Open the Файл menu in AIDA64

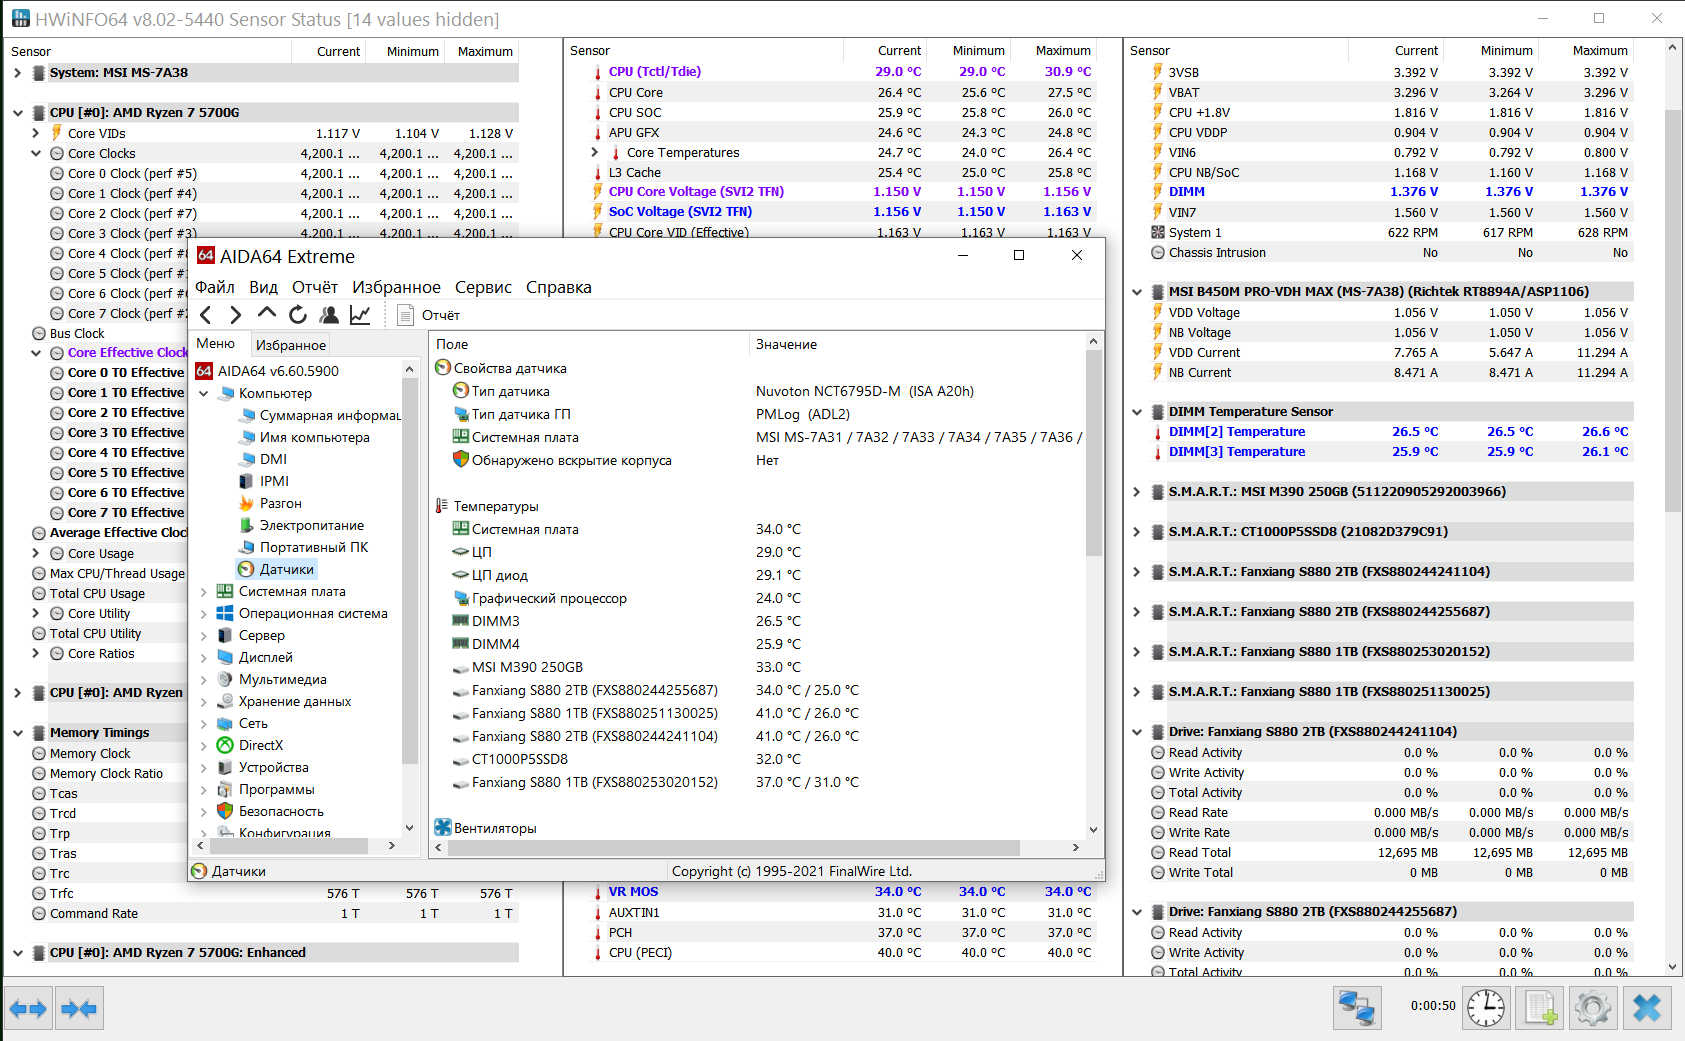215,287
